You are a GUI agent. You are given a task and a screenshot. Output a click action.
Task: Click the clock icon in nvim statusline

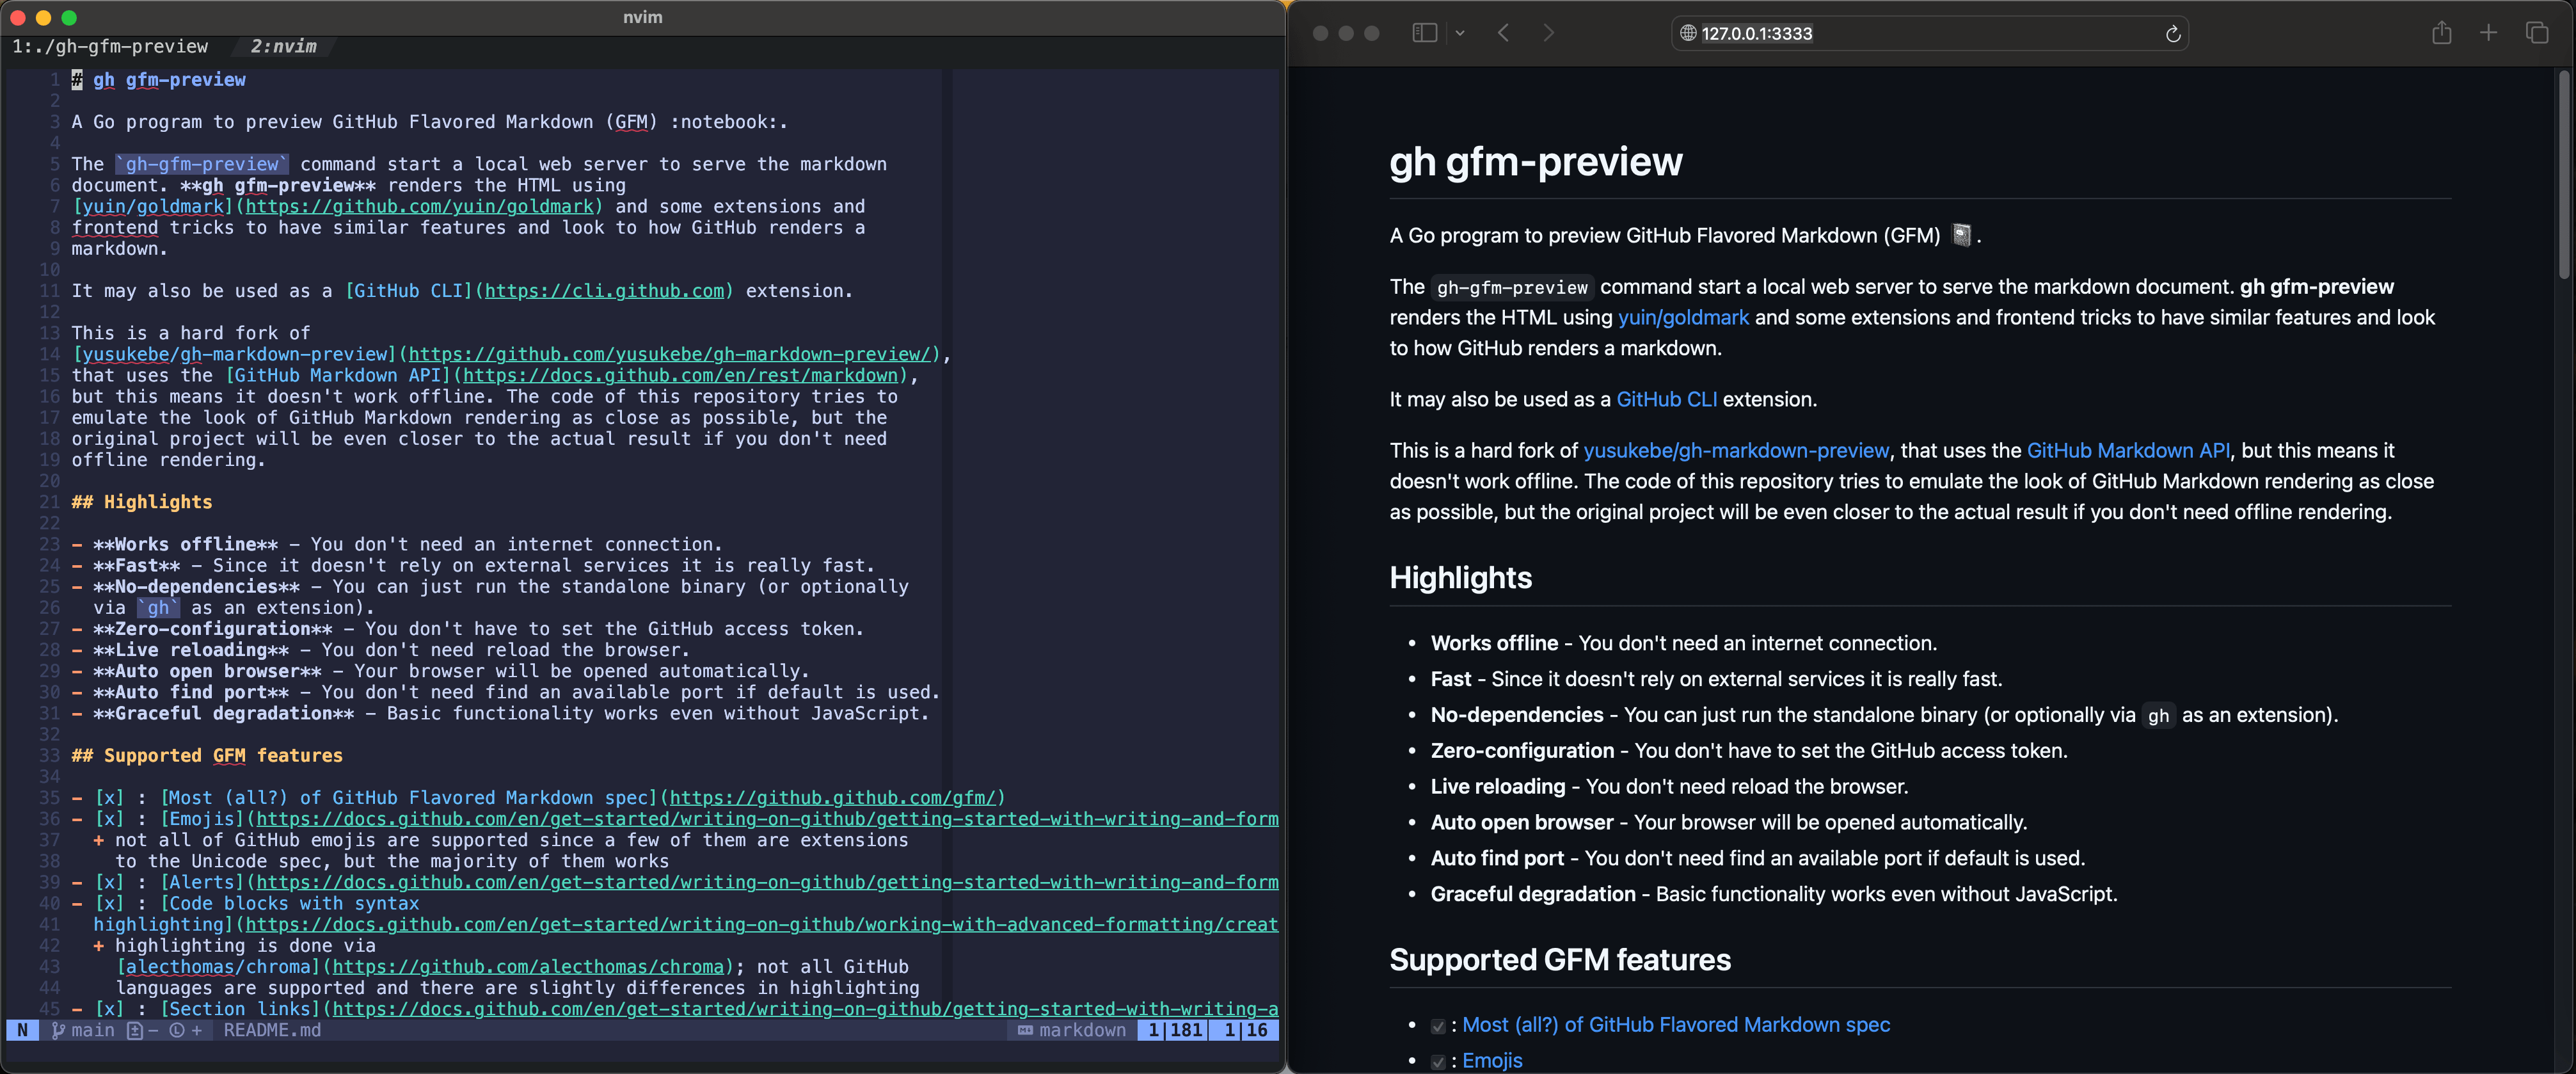pyautogui.click(x=177, y=1030)
